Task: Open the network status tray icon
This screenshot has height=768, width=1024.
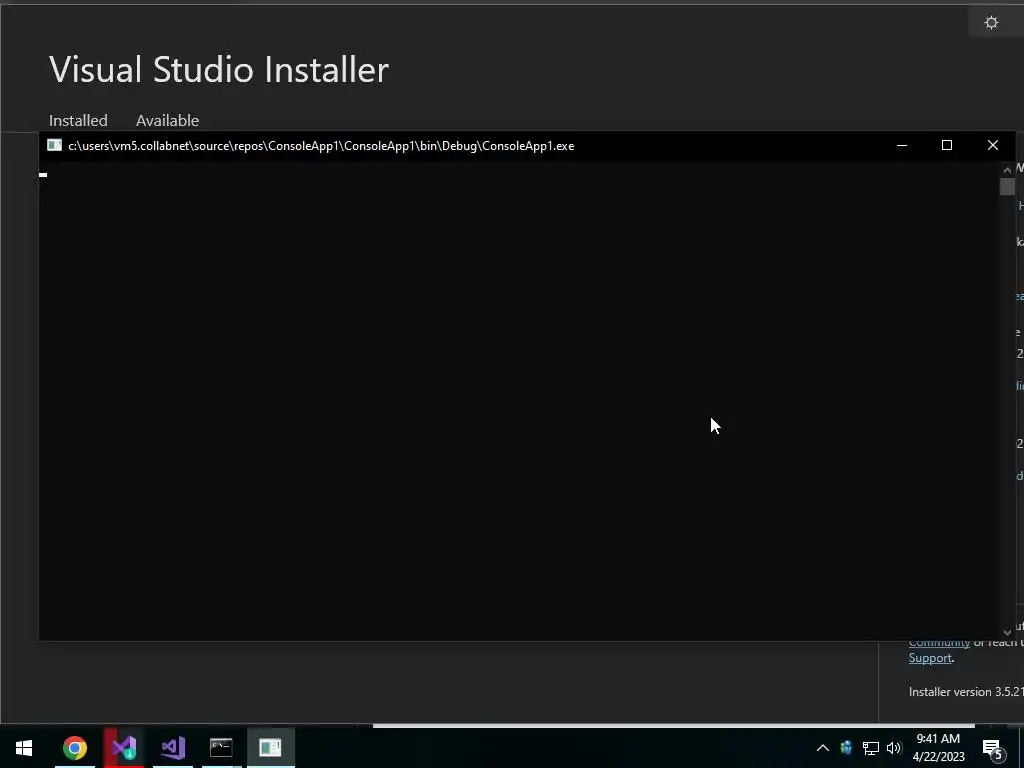Action: 871,748
